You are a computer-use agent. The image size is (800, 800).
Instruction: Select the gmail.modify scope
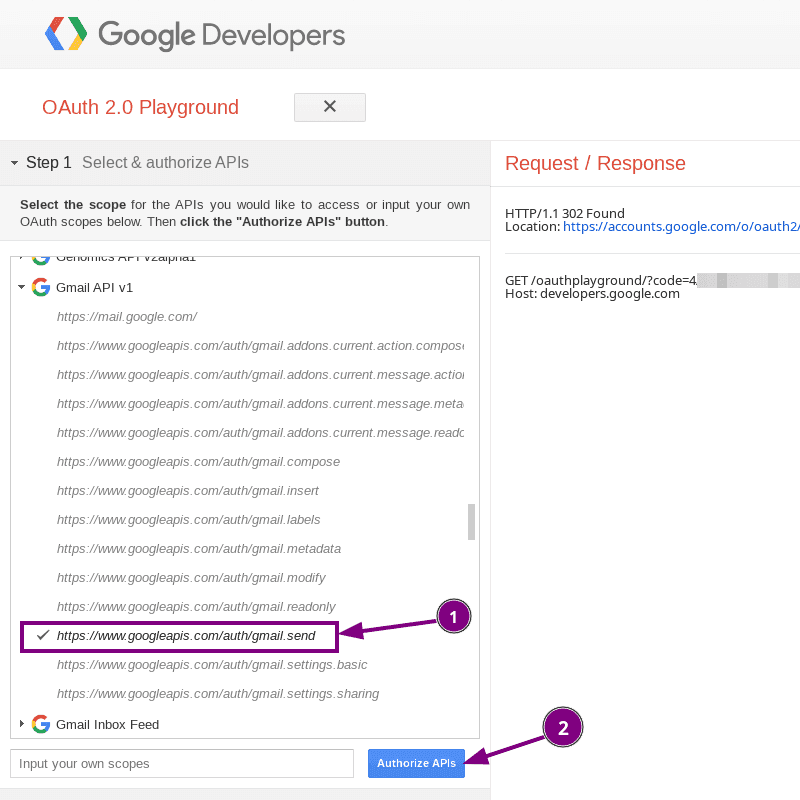pyautogui.click(x=191, y=577)
